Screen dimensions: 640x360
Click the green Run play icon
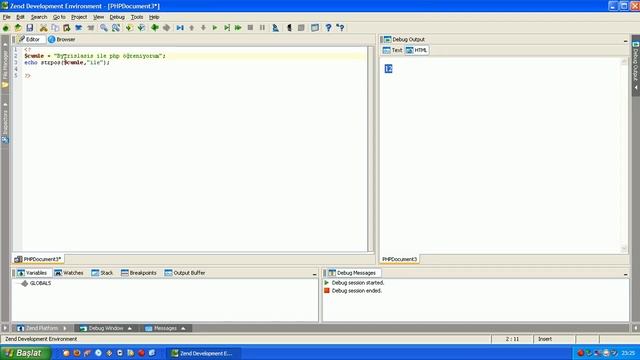click(215, 28)
